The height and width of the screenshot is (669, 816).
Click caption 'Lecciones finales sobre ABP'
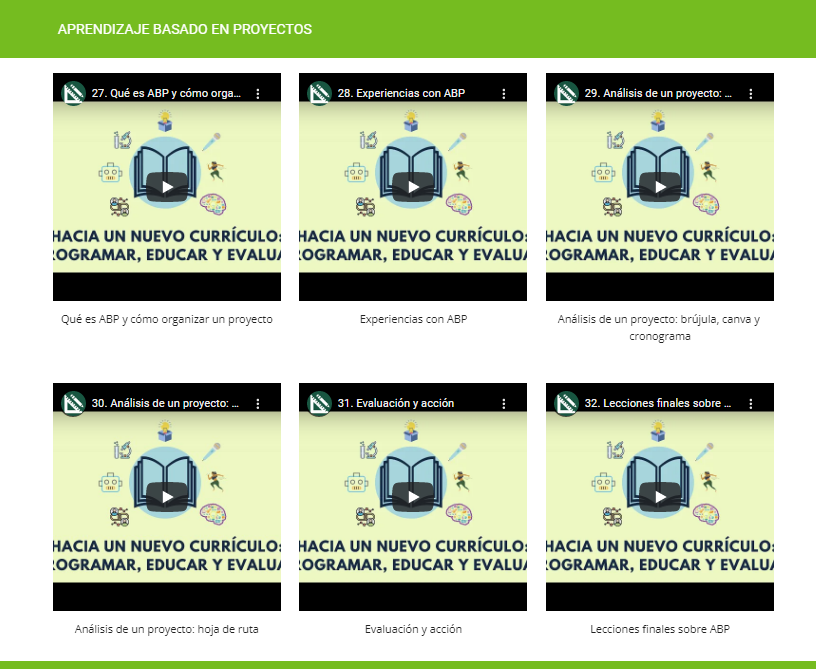tap(659, 629)
